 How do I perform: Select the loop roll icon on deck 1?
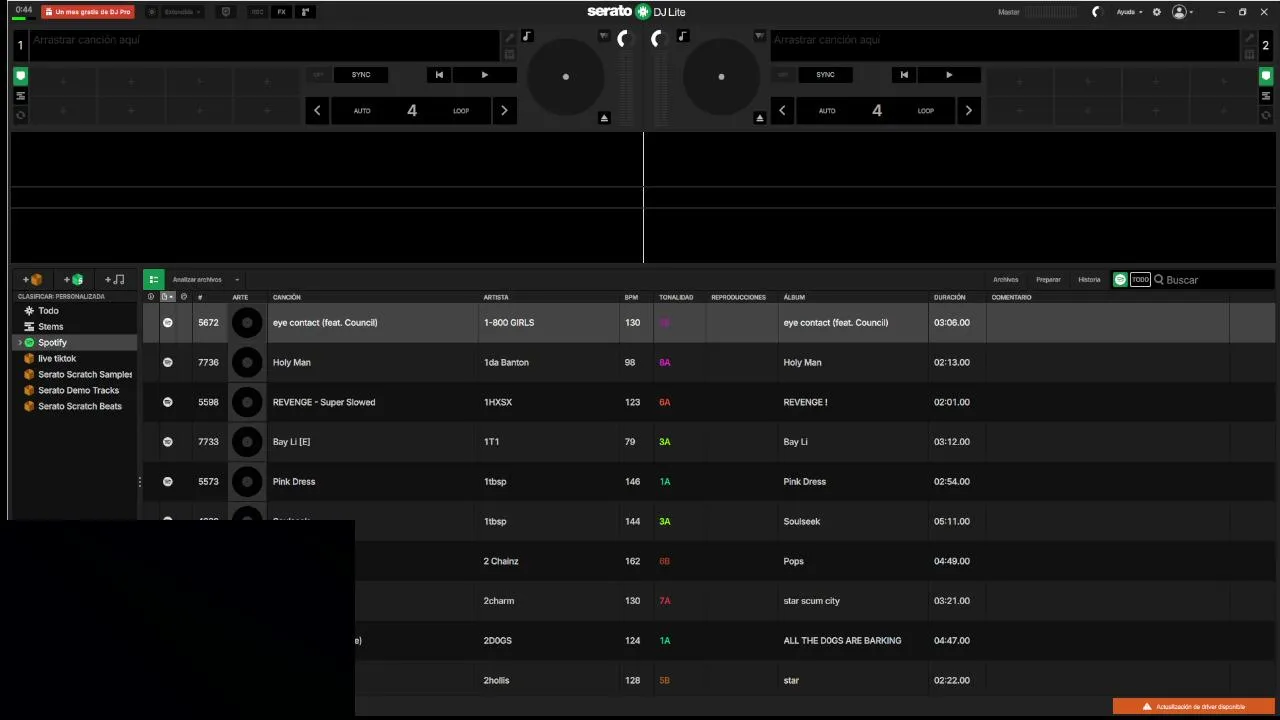[20, 115]
